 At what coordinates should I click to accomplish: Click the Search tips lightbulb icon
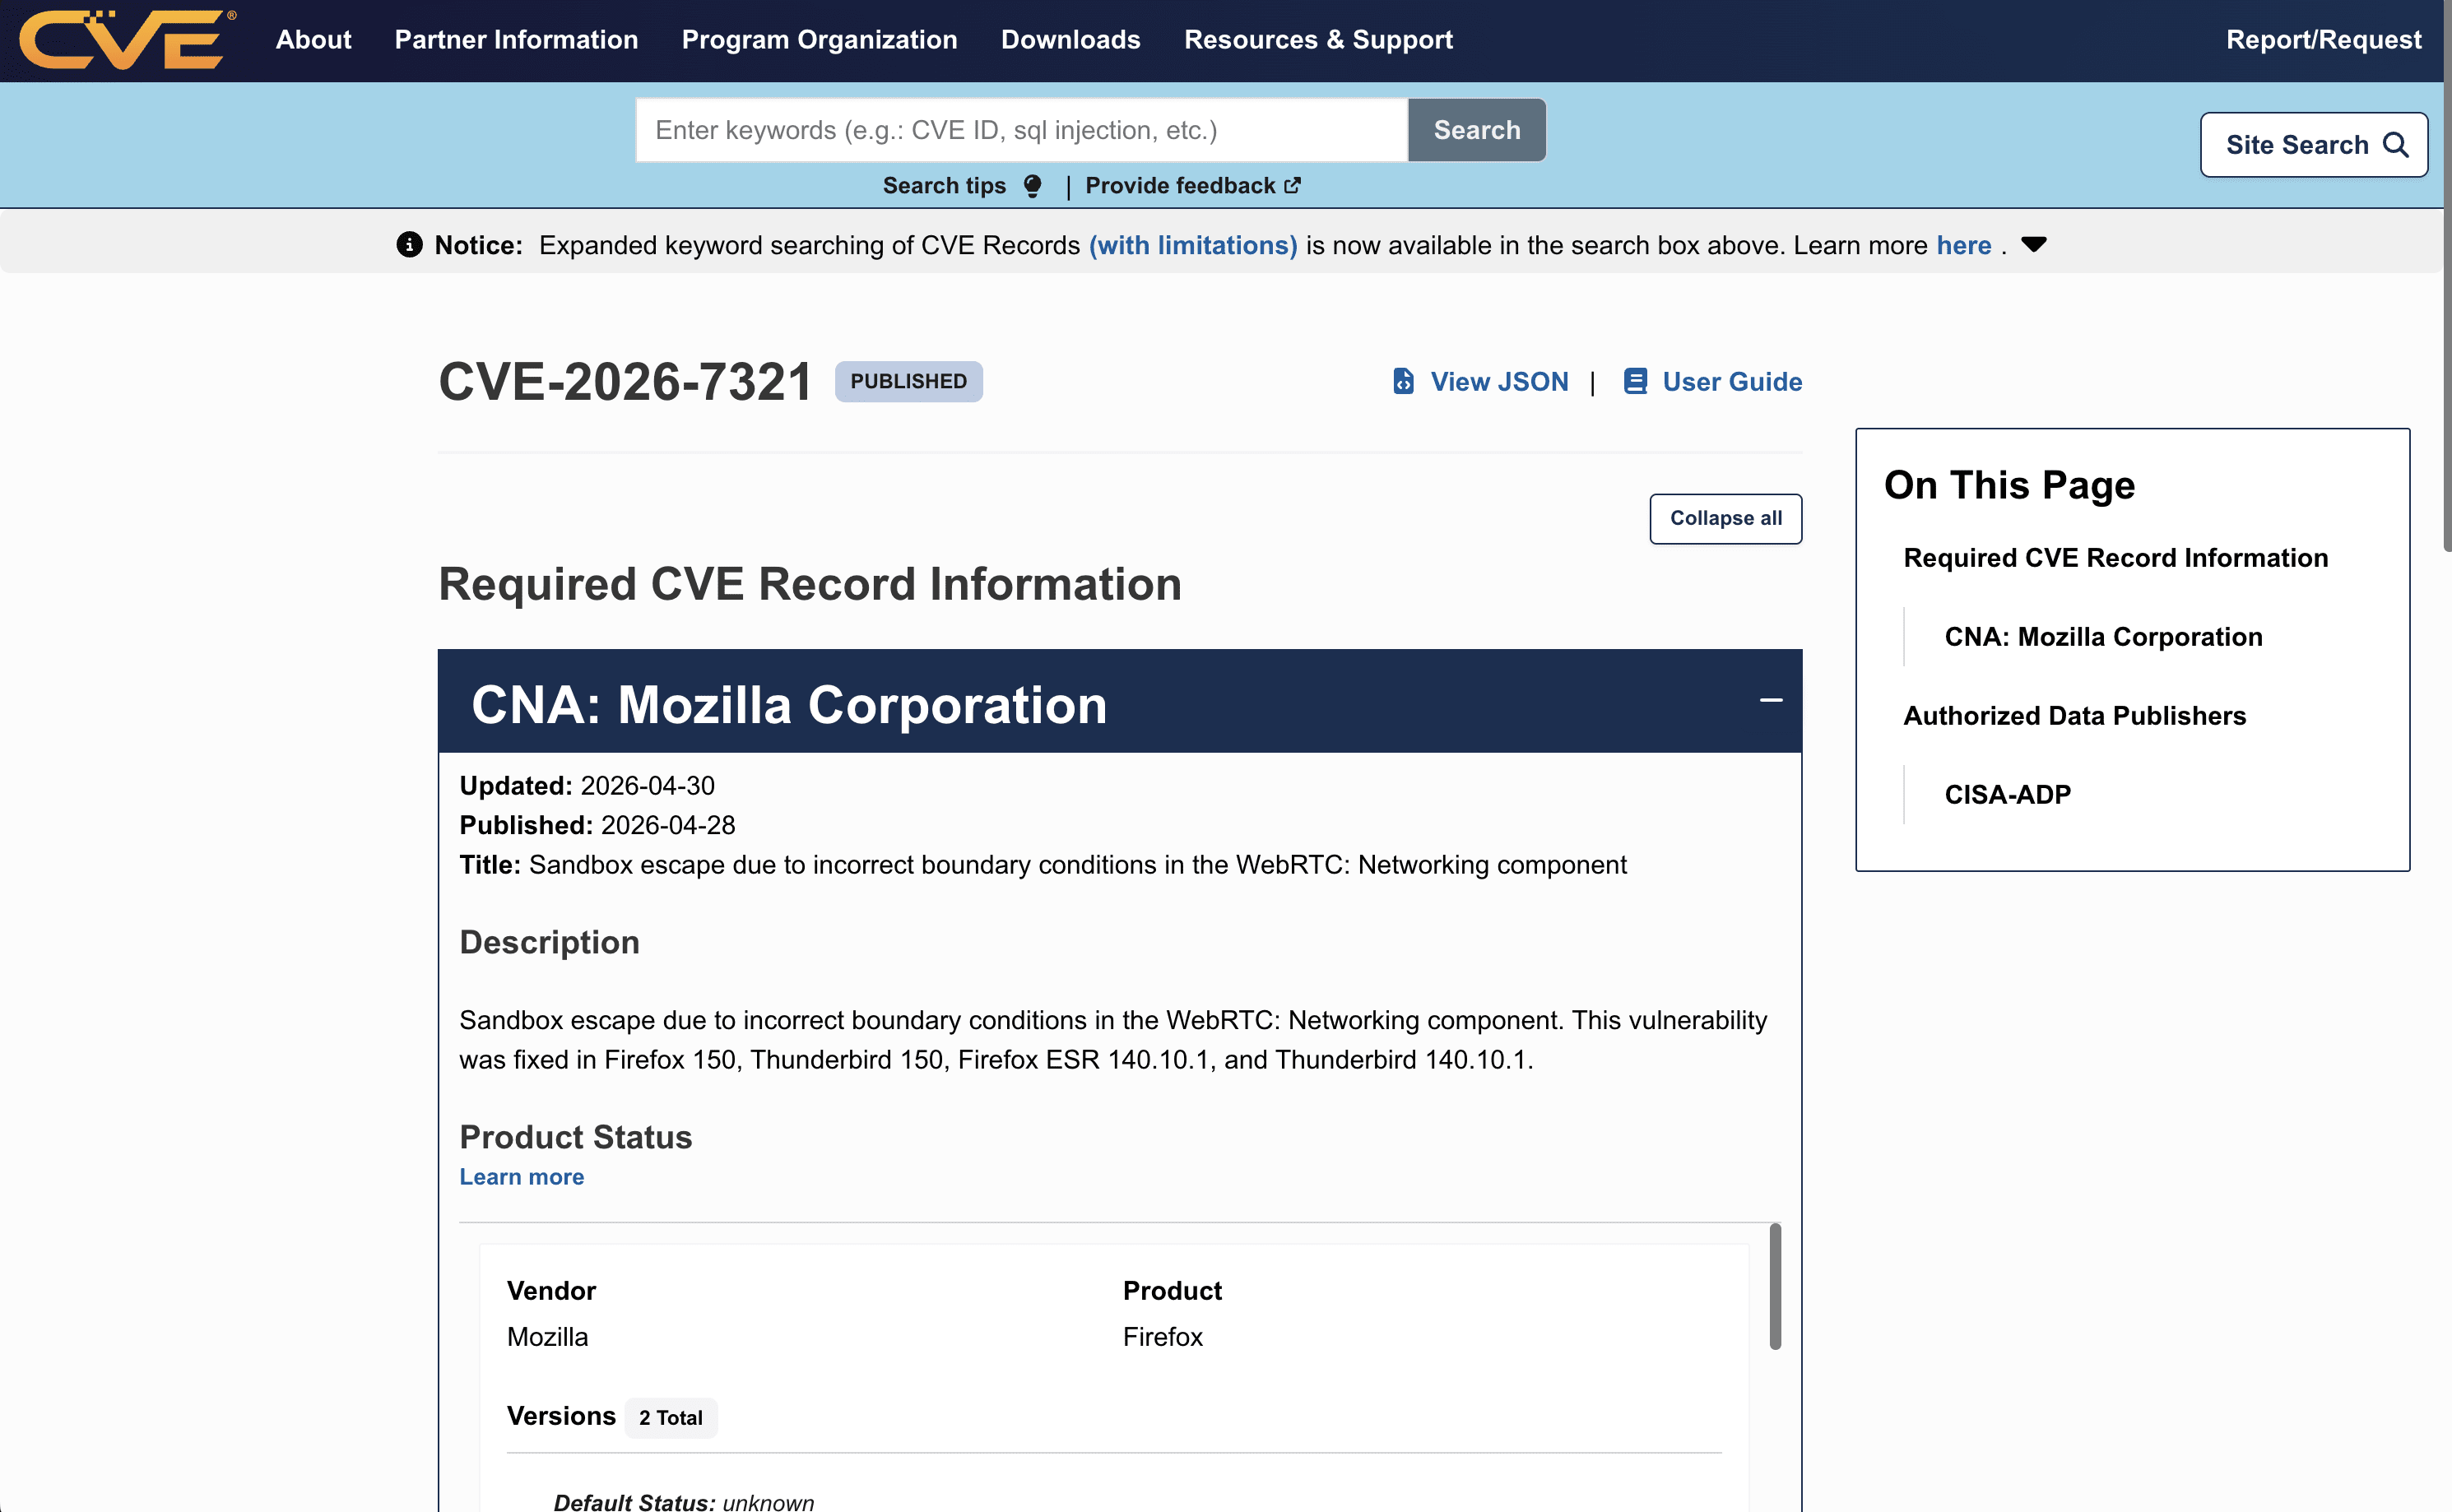click(1033, 186)
